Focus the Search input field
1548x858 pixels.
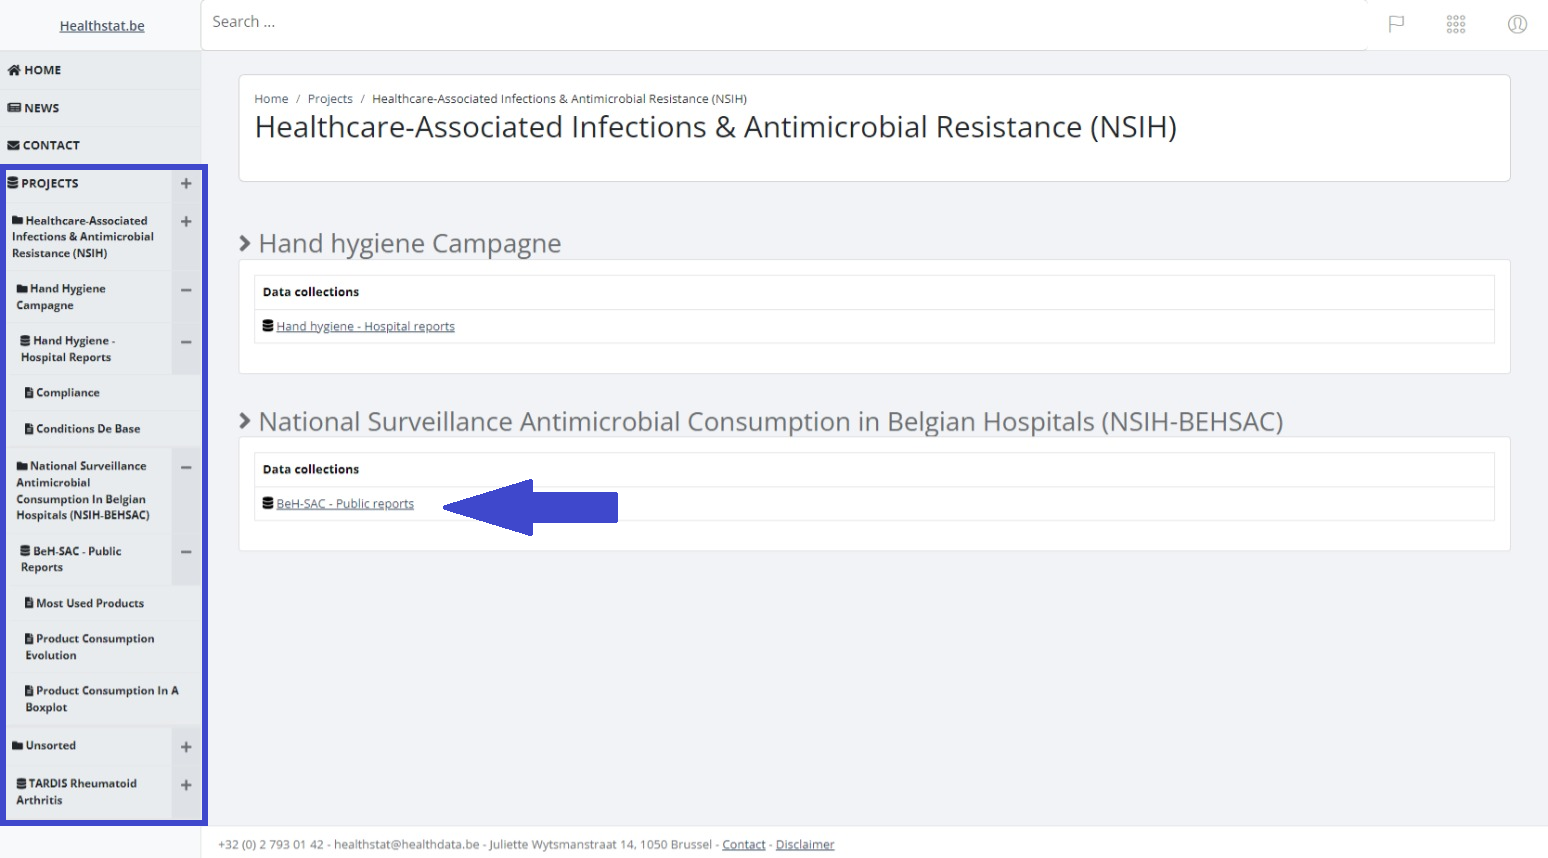[780, 22]
